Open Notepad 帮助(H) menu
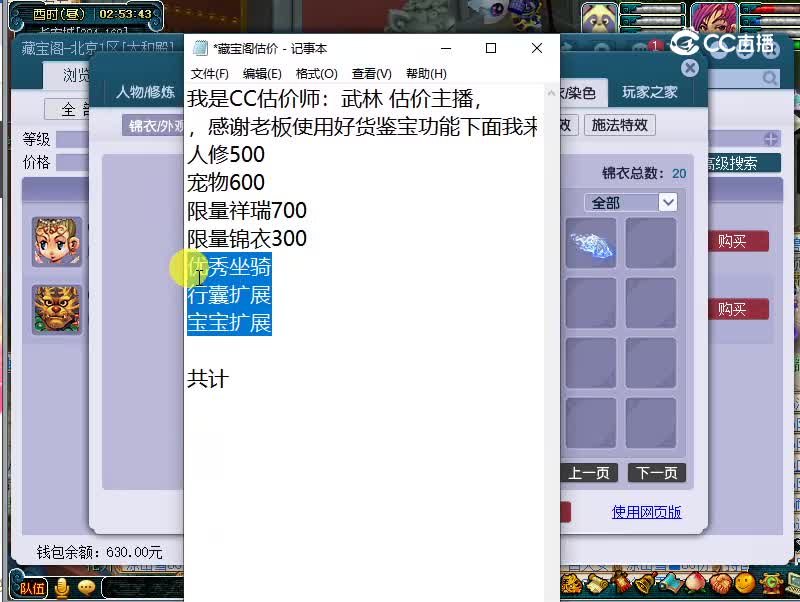 (x=426, y=74)
